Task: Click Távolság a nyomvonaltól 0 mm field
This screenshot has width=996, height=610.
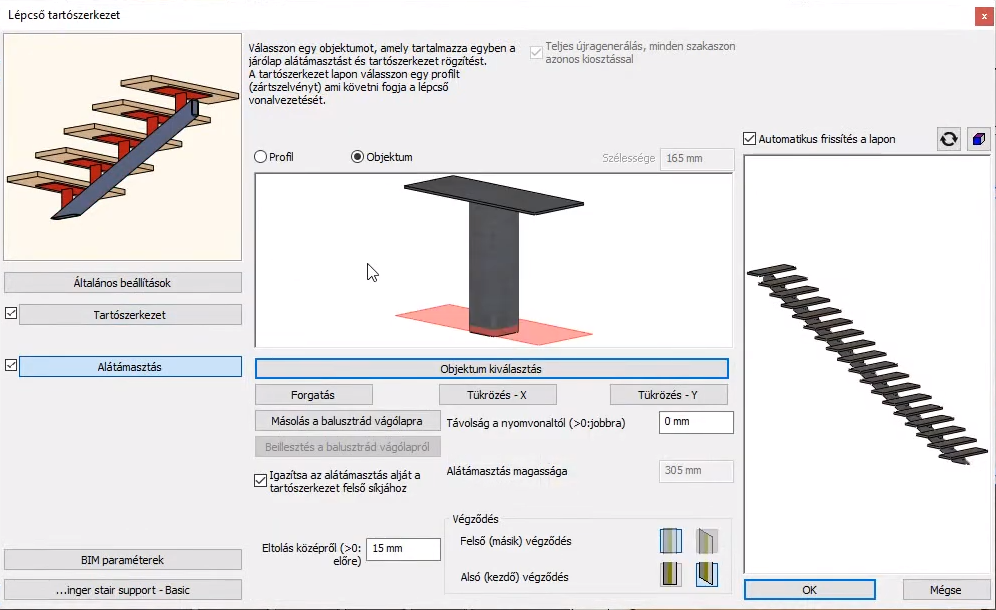Action: coord(696,422)
